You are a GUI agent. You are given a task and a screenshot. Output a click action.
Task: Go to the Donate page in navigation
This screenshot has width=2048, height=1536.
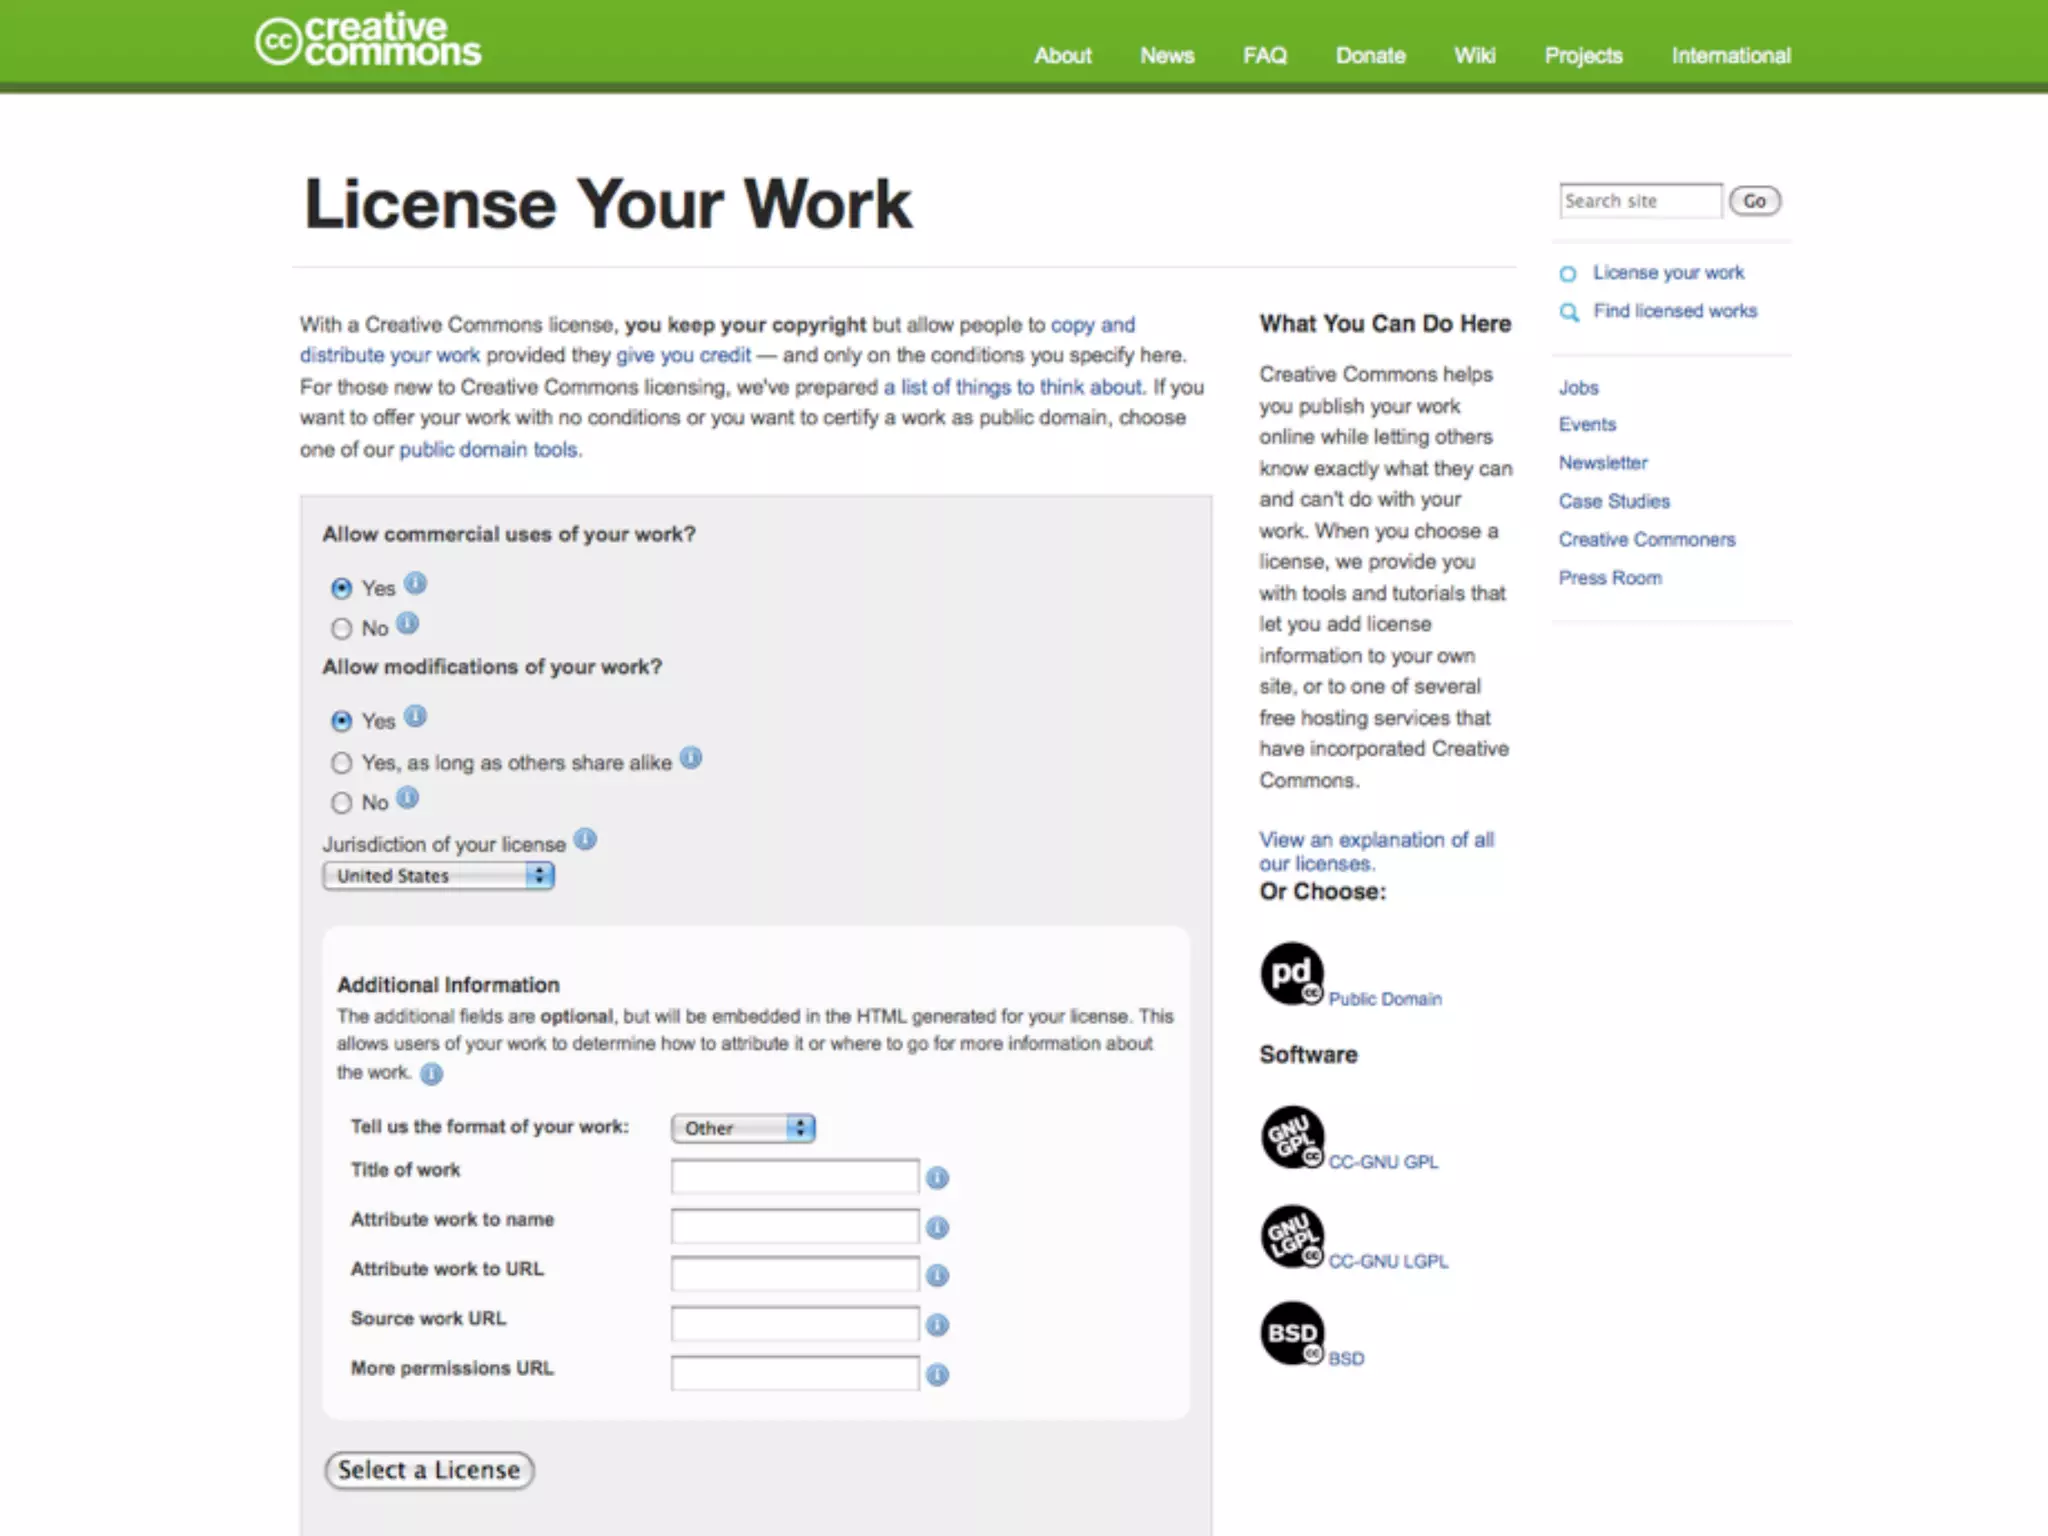1370,56
